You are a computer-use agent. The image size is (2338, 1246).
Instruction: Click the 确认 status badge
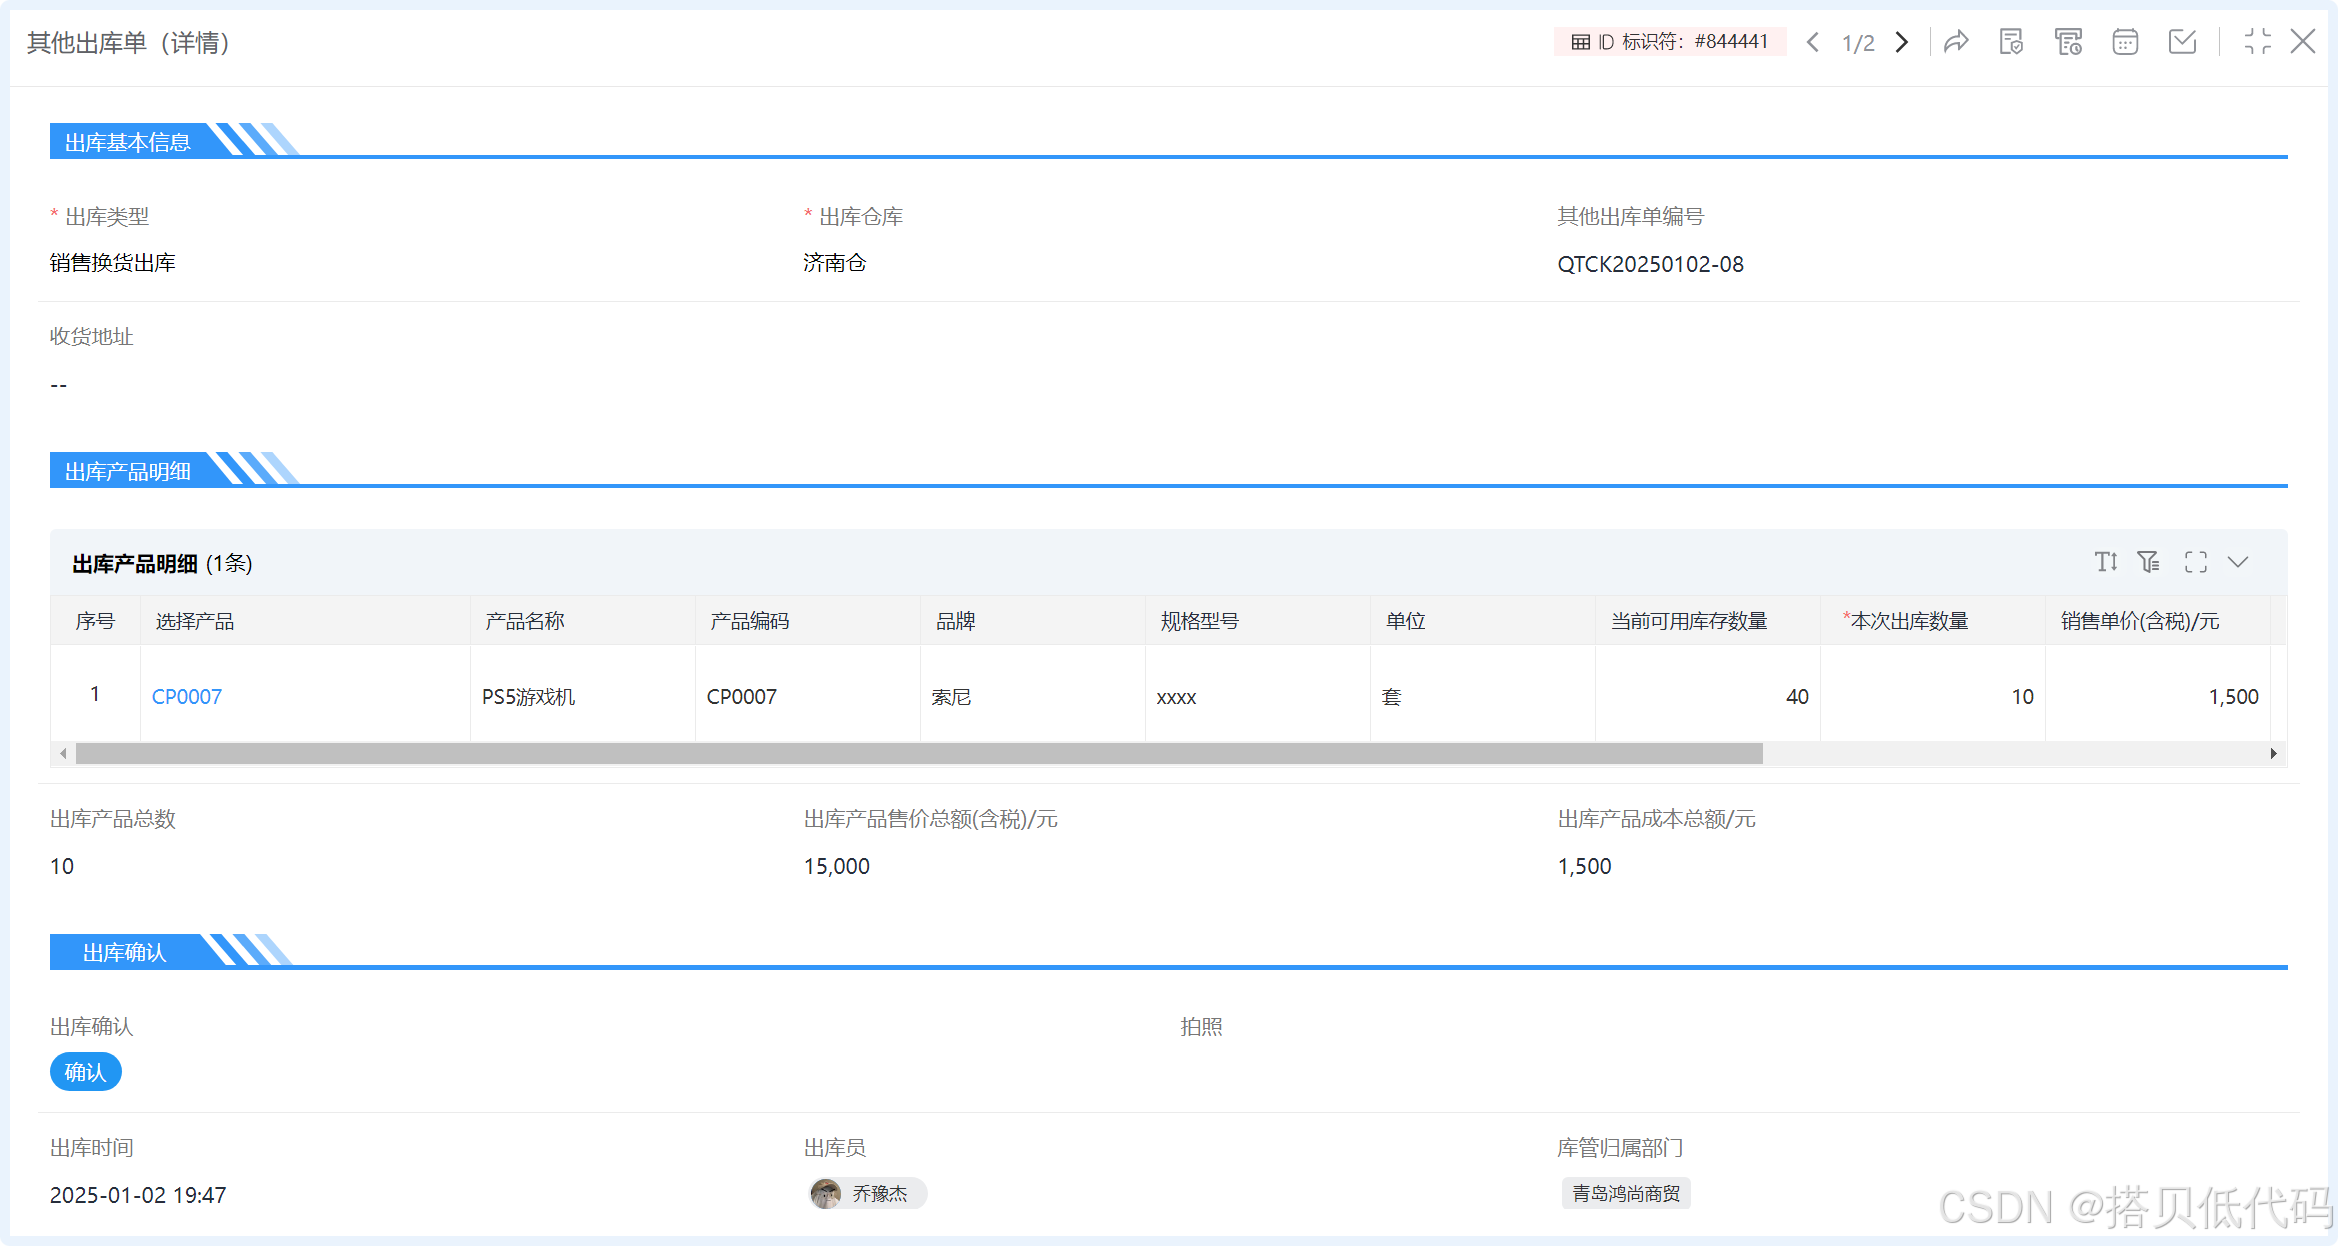coord(86,1072)
